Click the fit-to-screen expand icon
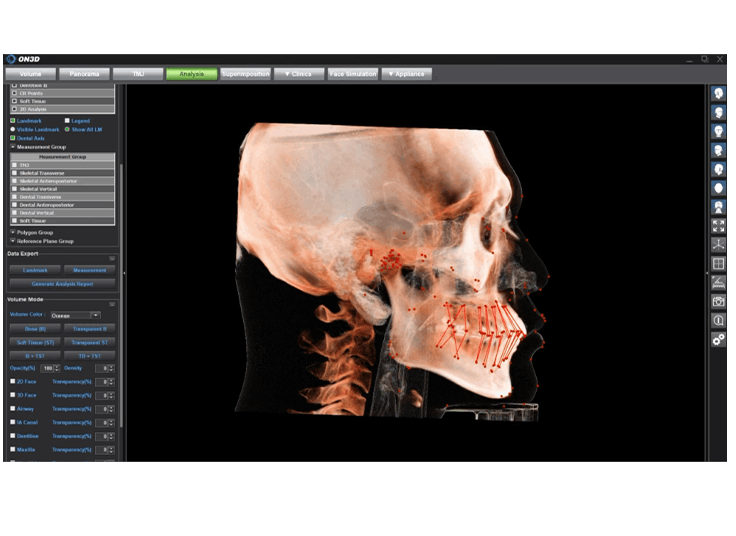736x536 pixels. click(x=718, y=225)
